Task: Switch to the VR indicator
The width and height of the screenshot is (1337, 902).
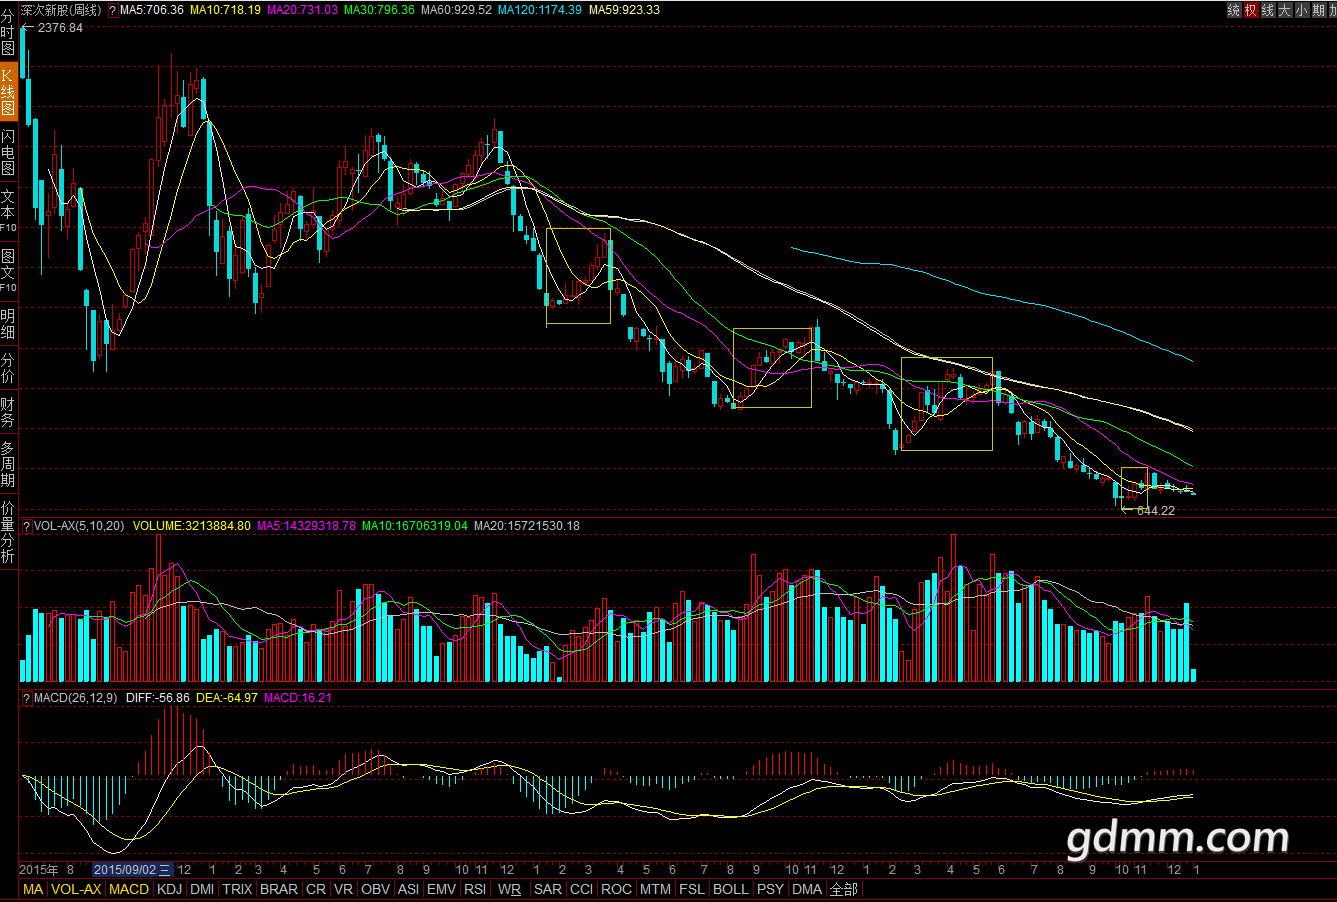Action: (x=344, y=889)
